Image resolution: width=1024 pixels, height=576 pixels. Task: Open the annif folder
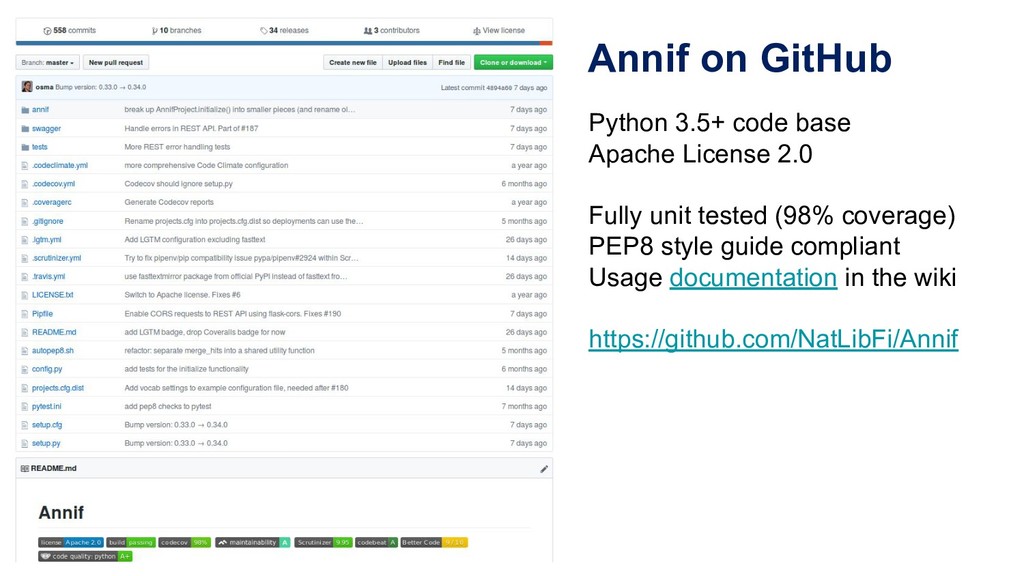coord(40,110)
